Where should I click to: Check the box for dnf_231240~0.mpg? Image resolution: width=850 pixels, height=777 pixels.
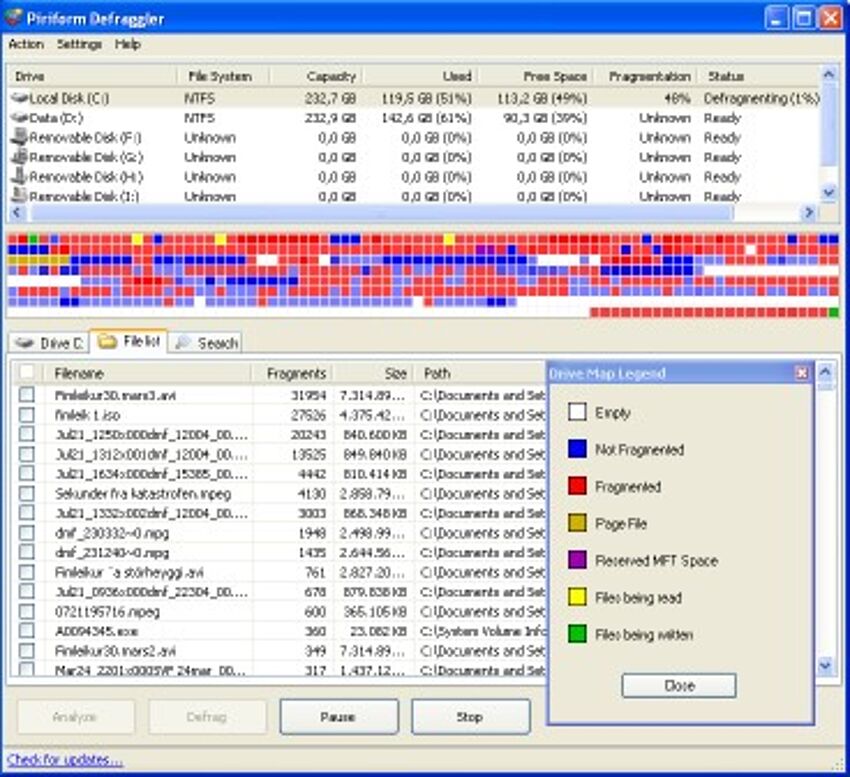tap(27, 553)
